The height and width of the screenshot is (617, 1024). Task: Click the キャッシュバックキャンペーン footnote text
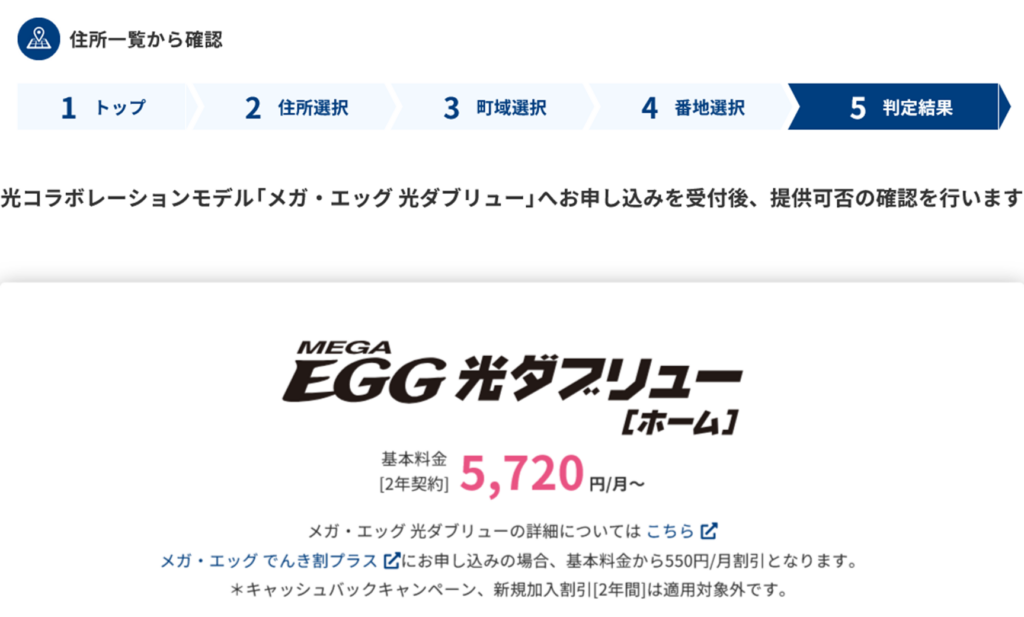(510, 590)
